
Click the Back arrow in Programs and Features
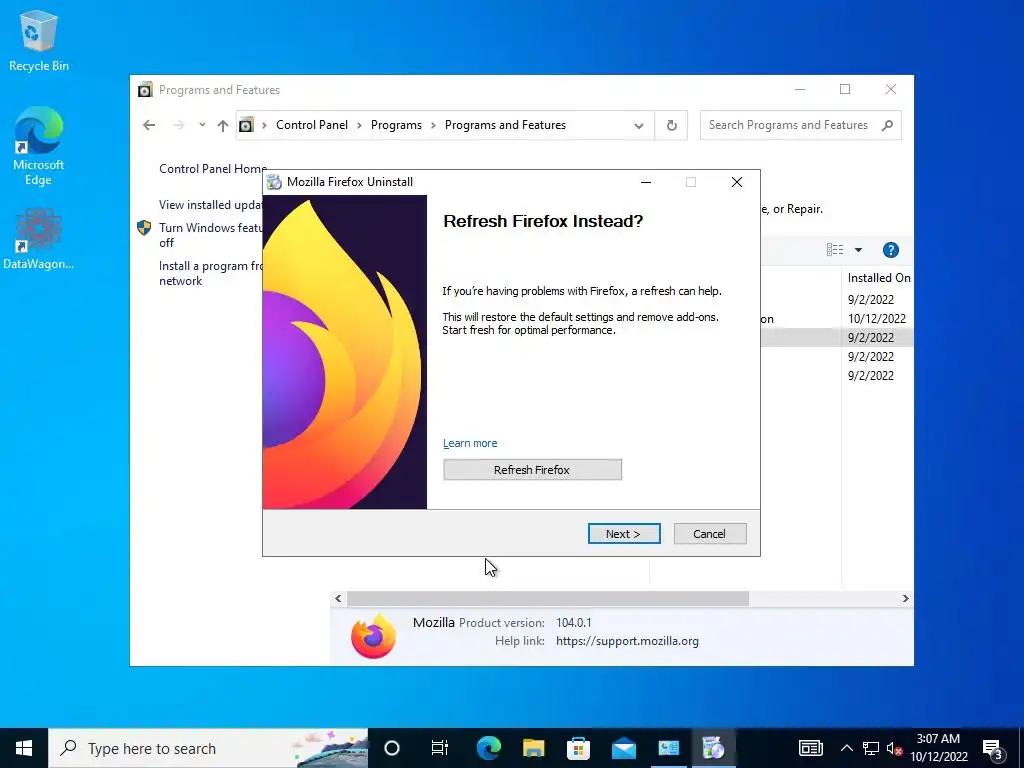click(x=149, y=125)
